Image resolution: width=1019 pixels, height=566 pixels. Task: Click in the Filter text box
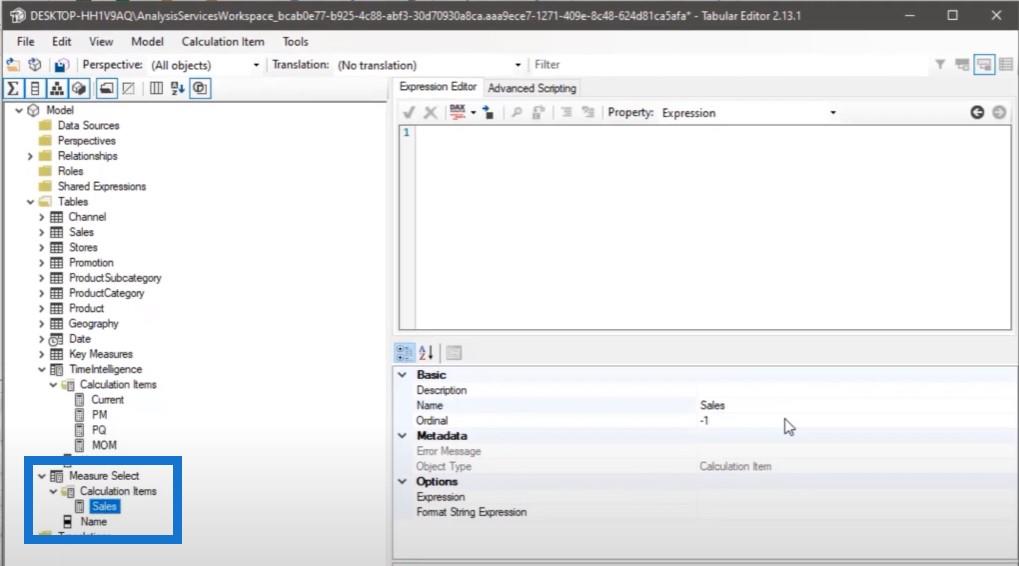(x=731, y=64)
